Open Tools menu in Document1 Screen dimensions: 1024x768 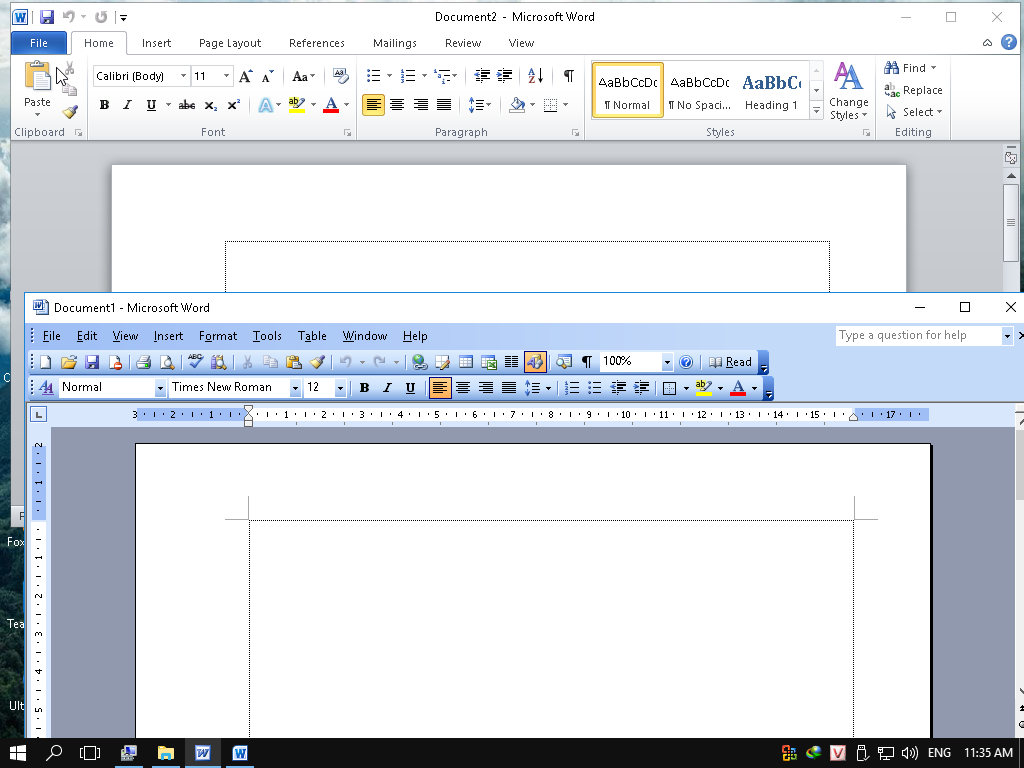(267, 336)
